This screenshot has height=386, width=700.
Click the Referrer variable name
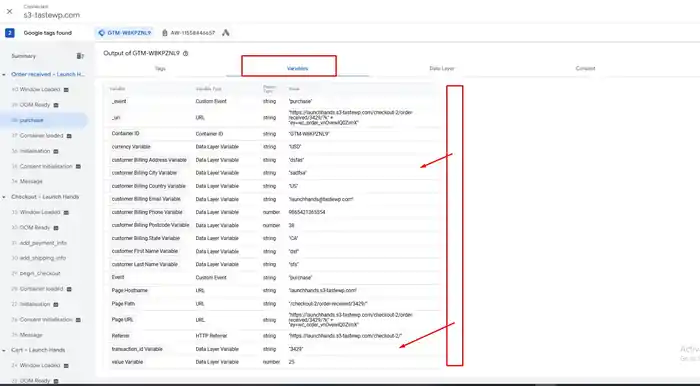pyautogui.click(x=120, y=336)
